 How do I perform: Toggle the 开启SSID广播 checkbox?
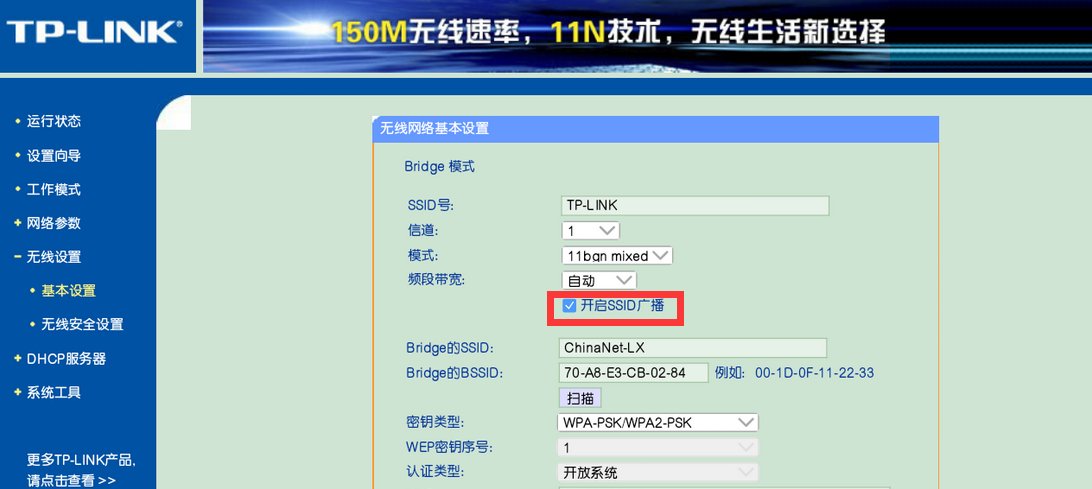point(569,305)
